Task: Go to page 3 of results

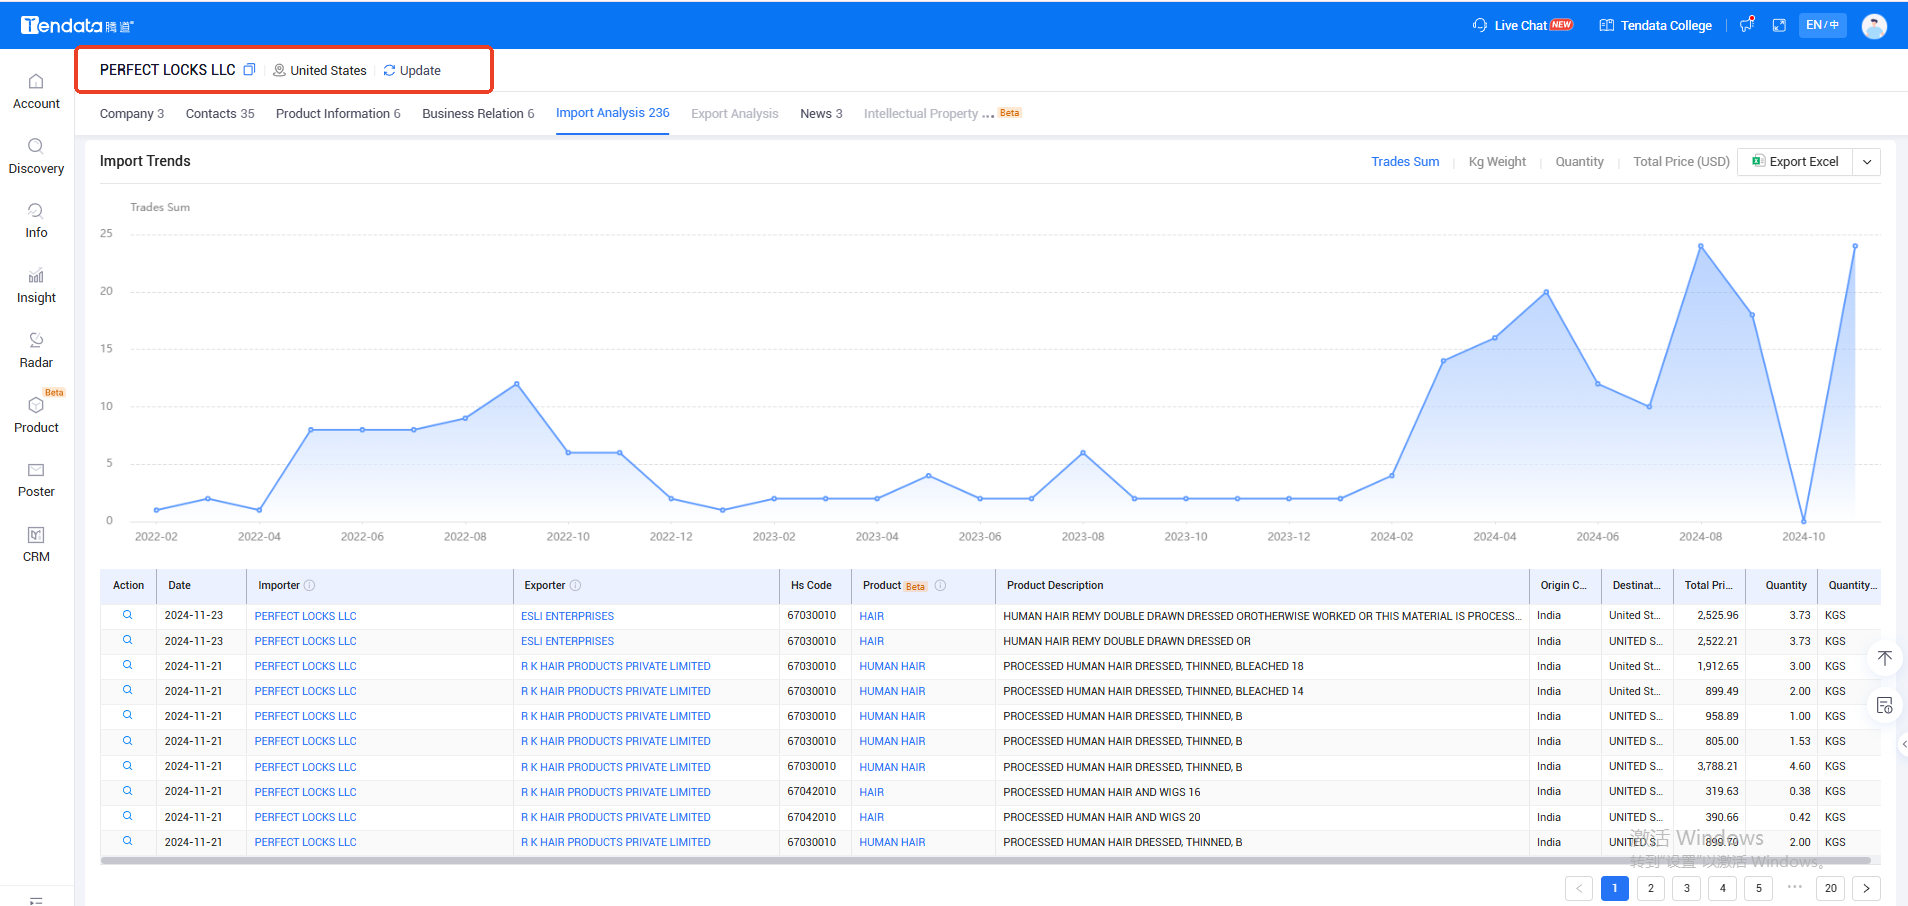Action: [x=1686, y=888]
